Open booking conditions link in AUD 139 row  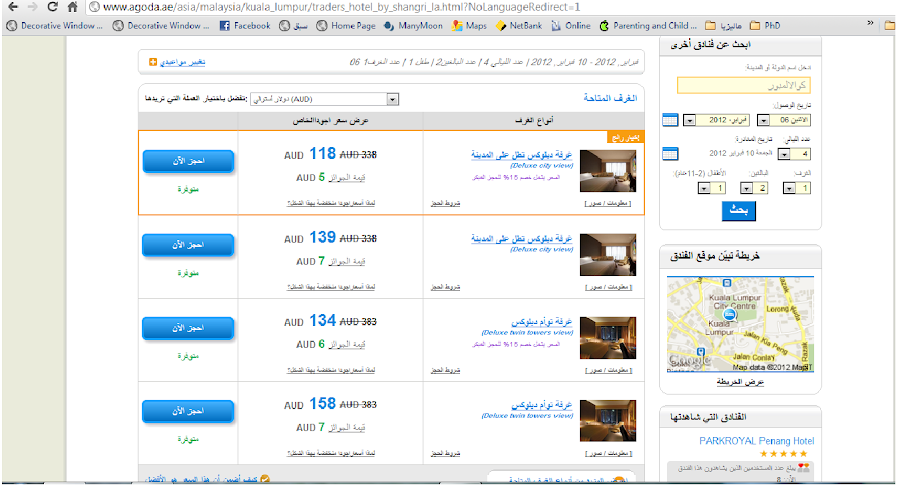[x=446, y=287]
